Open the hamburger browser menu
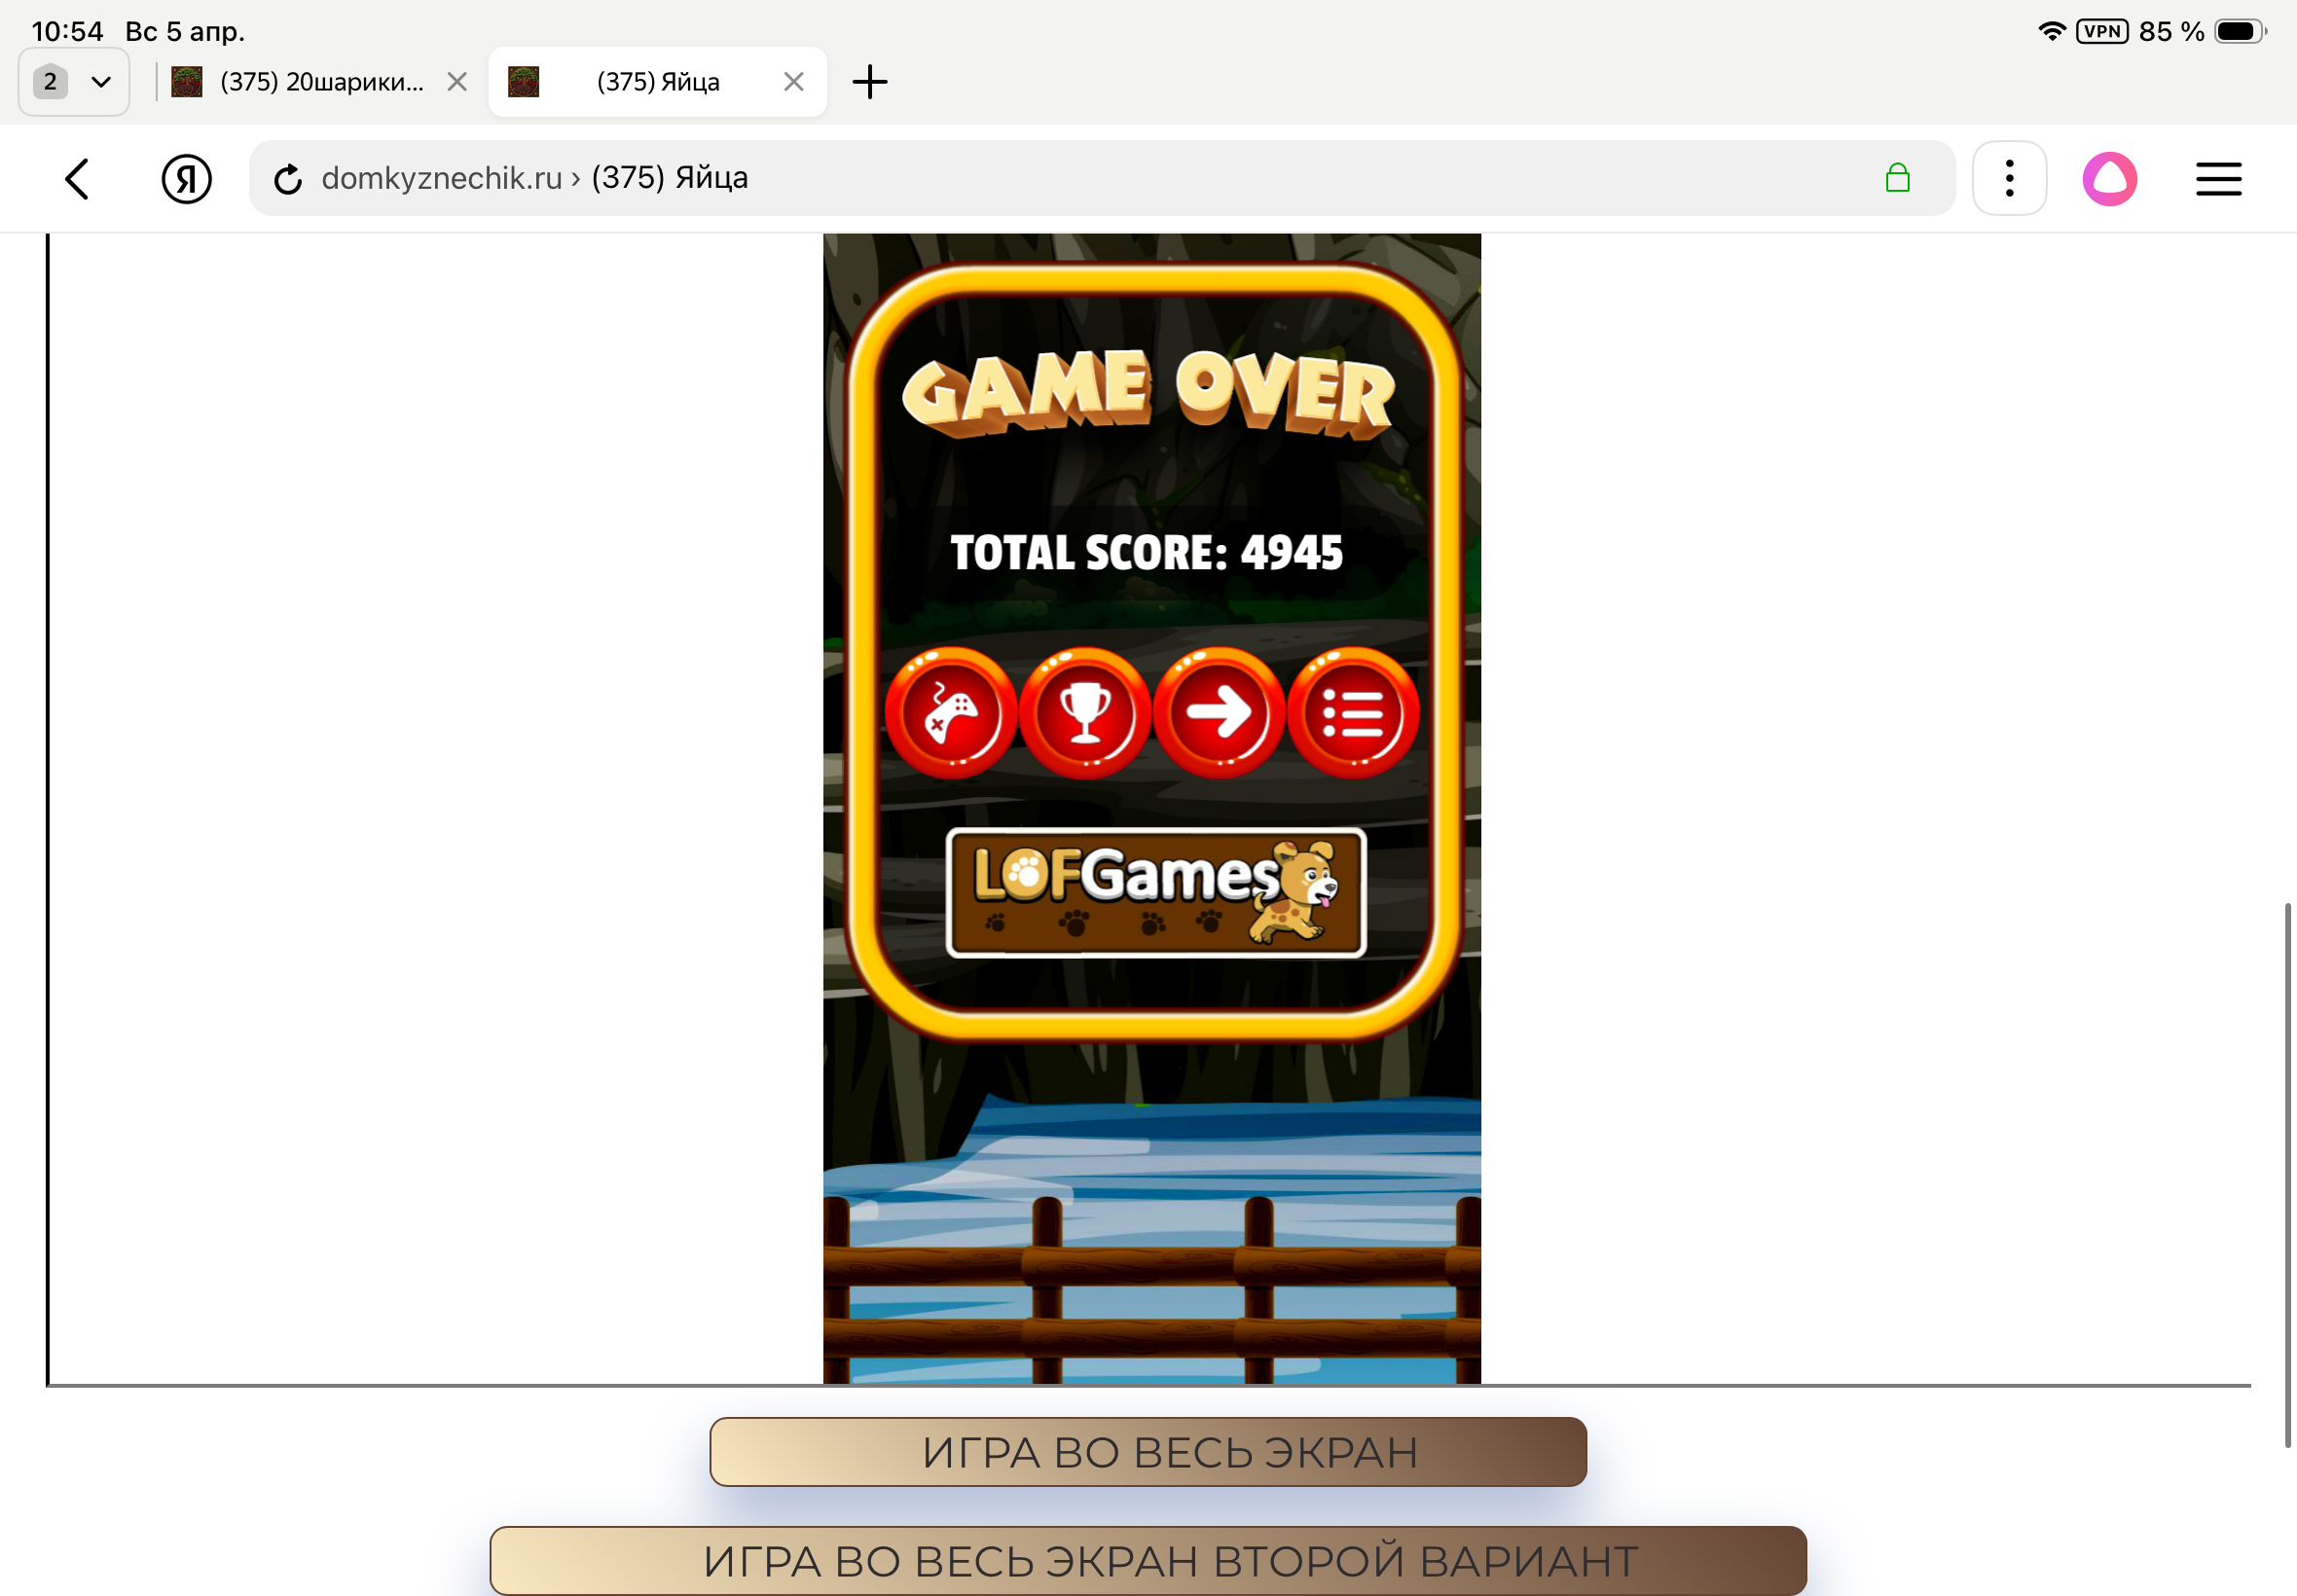This screenshot has height=1596, width=2297. (2218, 179)
